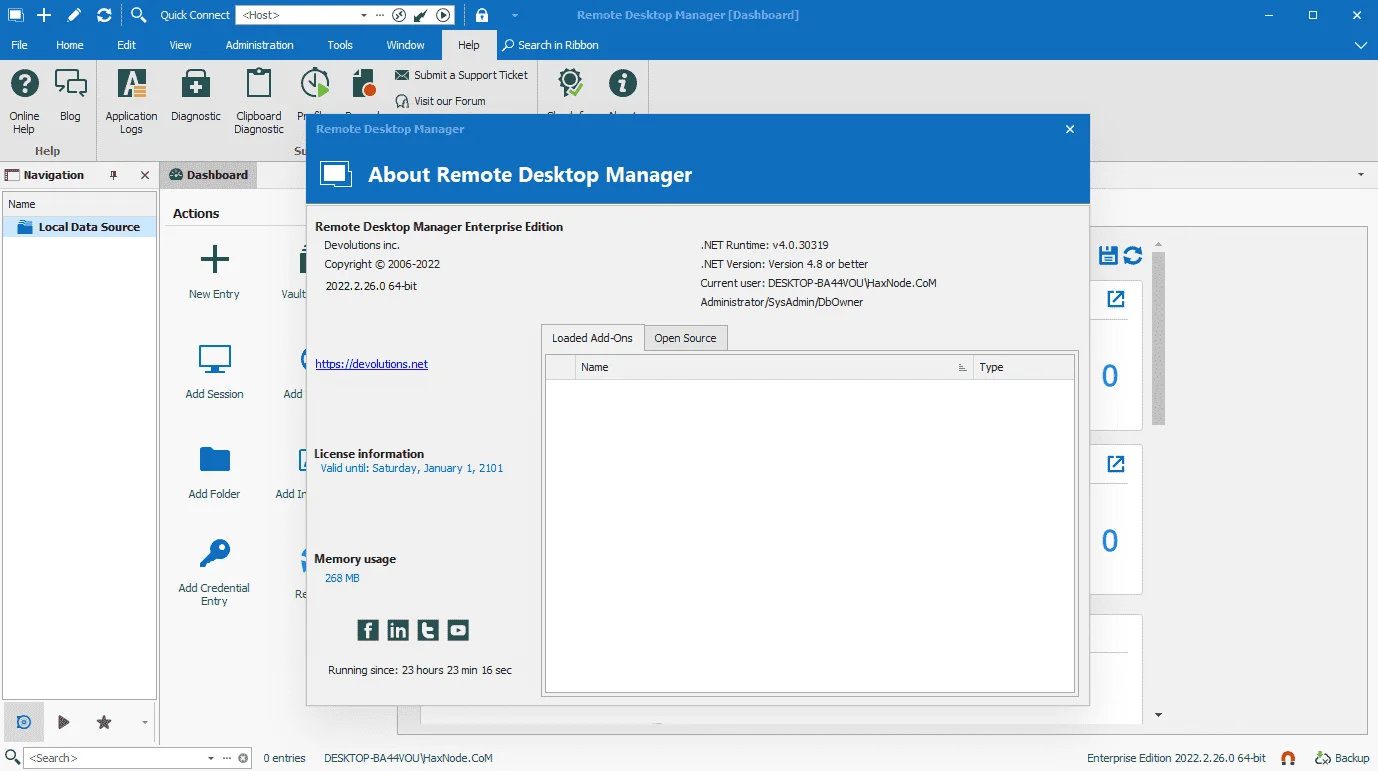1378x771 pixels.
Task: Open the navigation pane options dropdown
Action: pyautogui.click(x=145, y=722)
